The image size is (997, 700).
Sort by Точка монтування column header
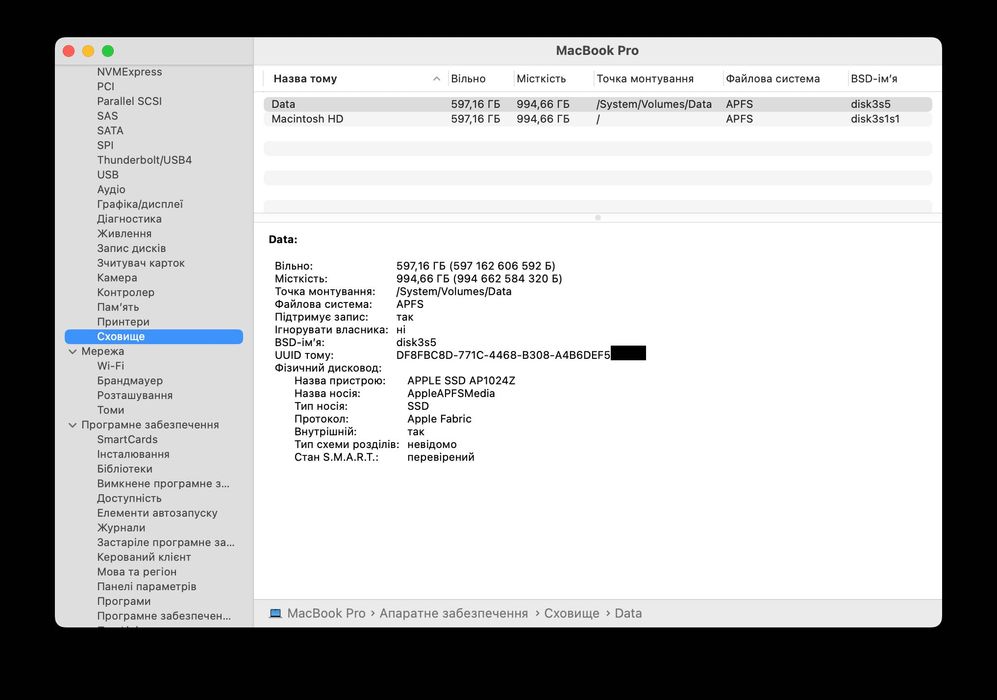(x=645, y=79)
